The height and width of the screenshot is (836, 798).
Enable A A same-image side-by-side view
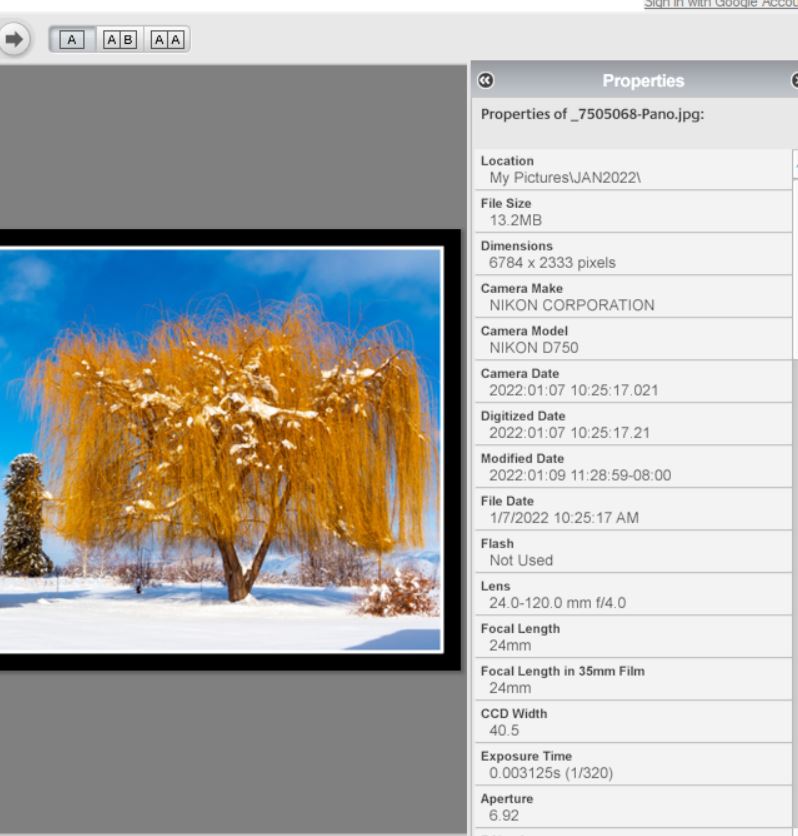coord(167,39)
